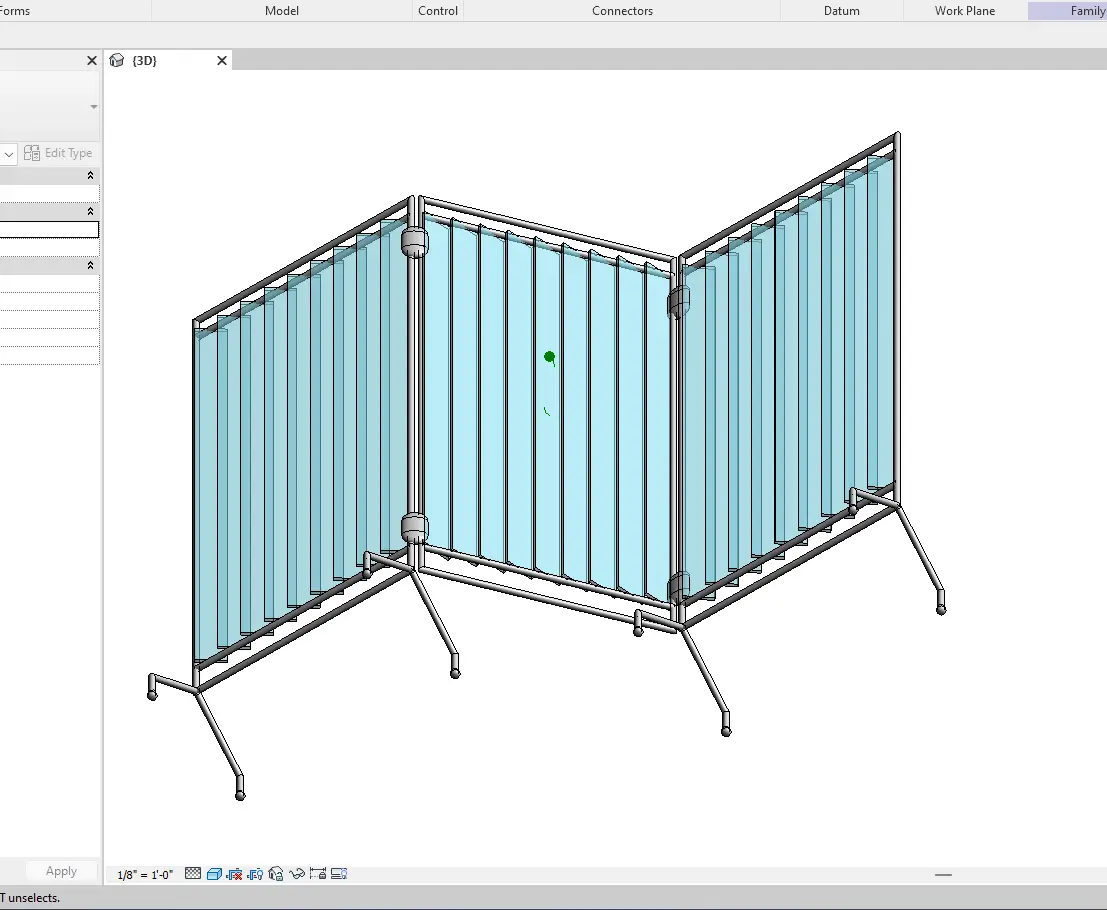The height and width of the screenshot is (910, 1107).
Task: Open the type selector dropdown arrow
Action: (9, 154)
